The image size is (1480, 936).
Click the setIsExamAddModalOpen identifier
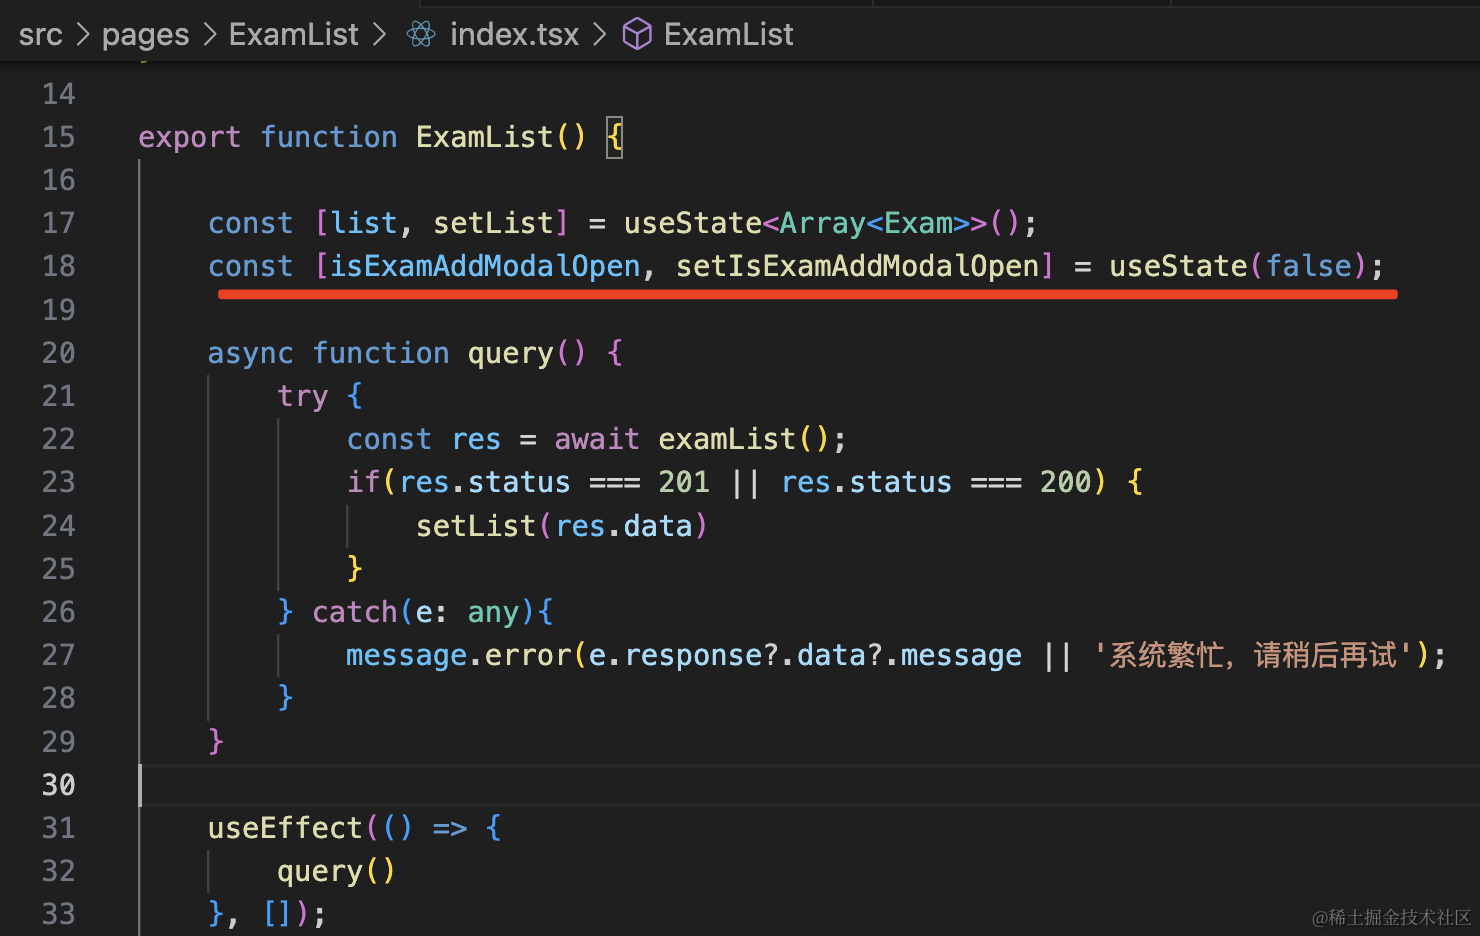(x=857, y=266)
